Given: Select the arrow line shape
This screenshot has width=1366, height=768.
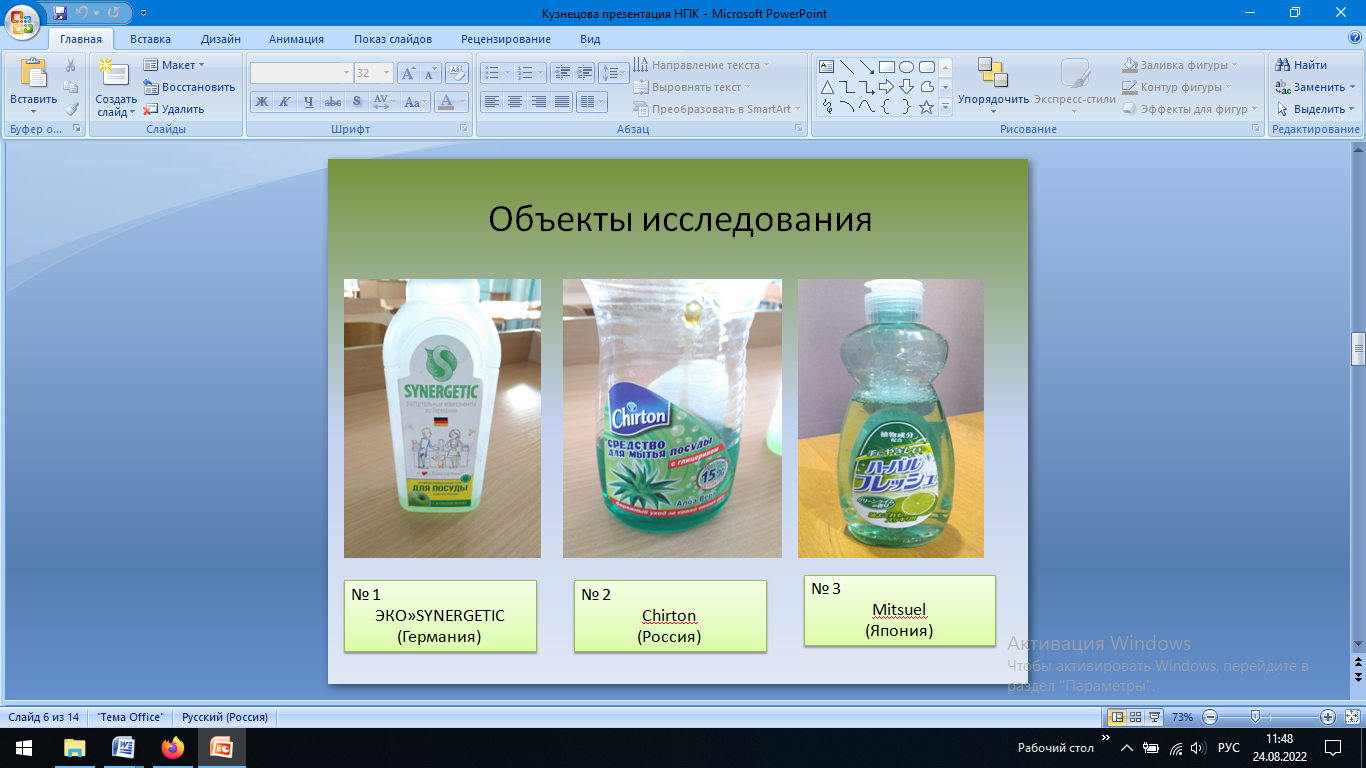Looking at the screenshot, I should (867, 67).
